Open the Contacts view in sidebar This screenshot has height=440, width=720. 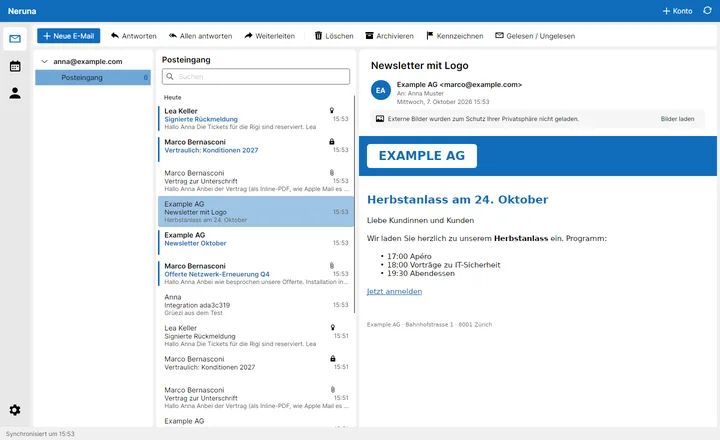(x=15, y=93)
